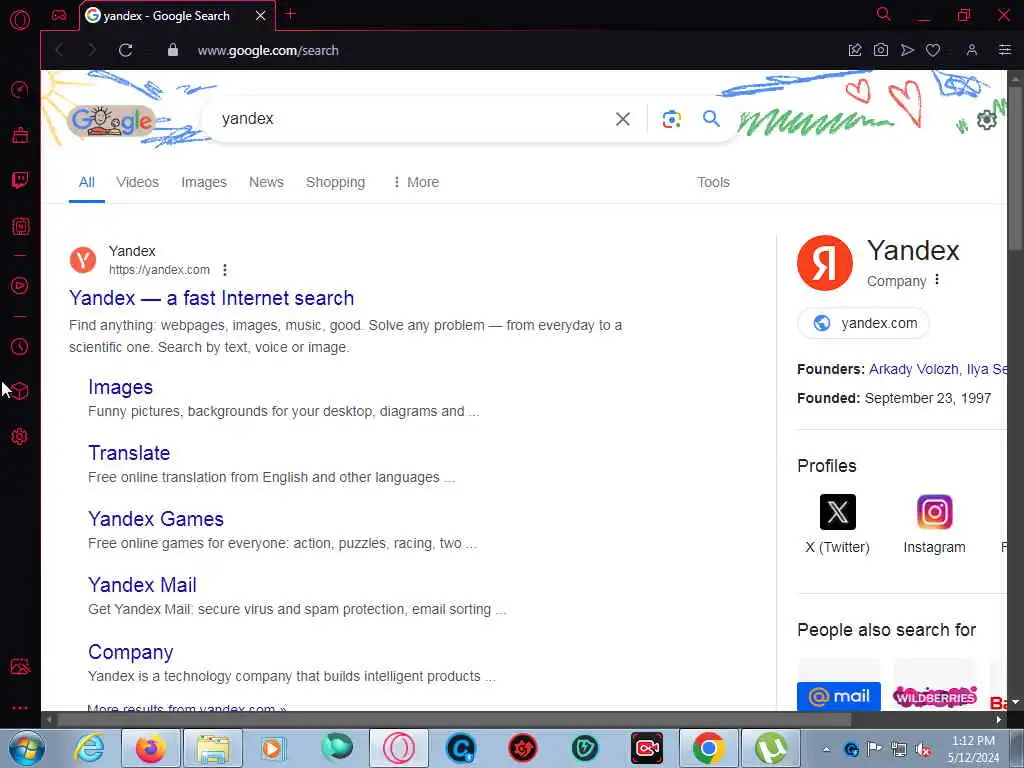Reload the current page
The image size is (1024, 768).
[125, 50]
